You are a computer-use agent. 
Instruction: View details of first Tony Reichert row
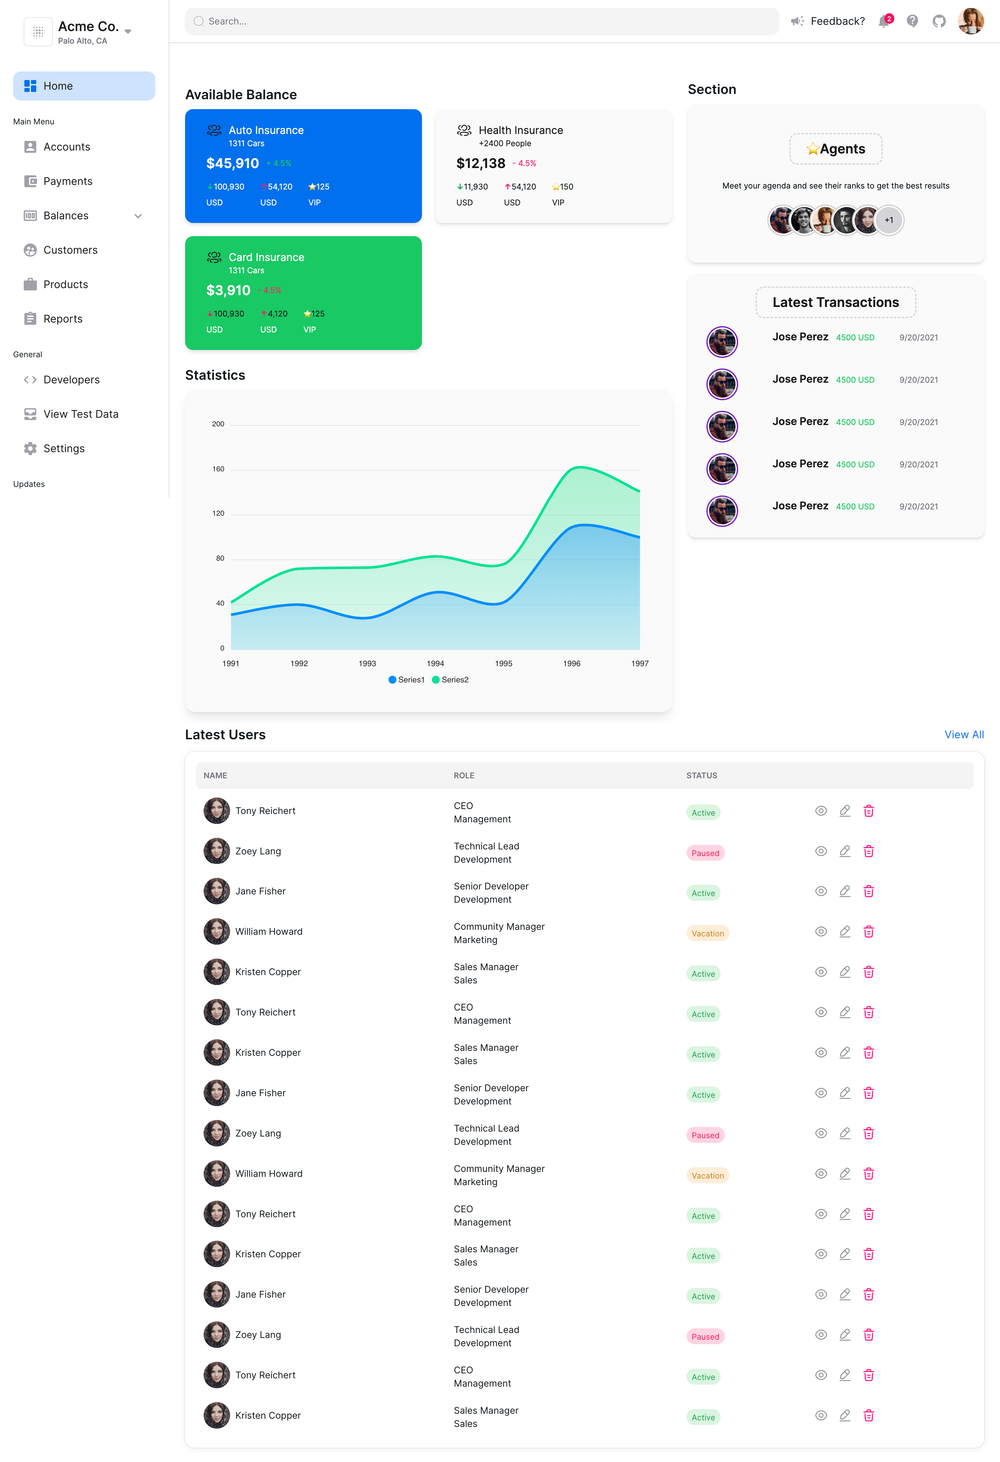[821, 811]
